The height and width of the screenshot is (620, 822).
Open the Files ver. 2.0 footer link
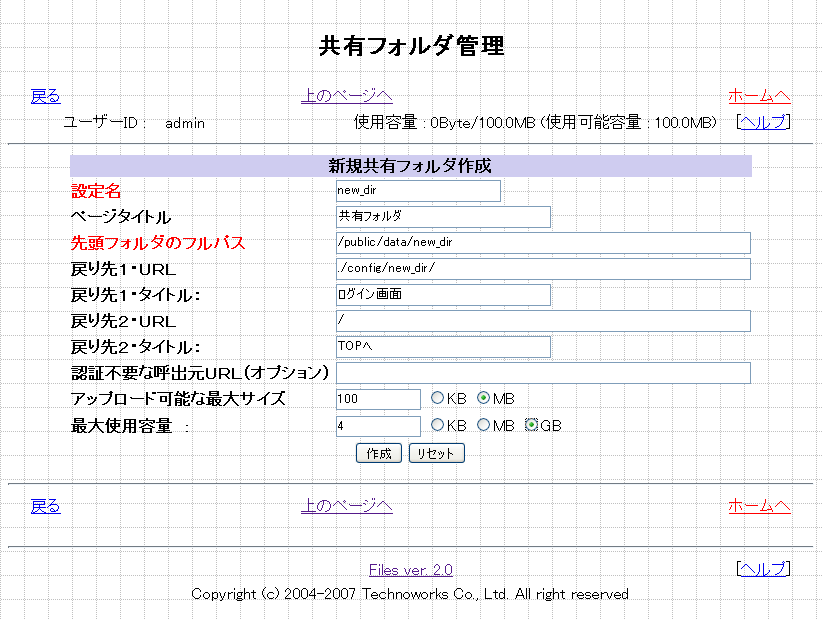pyautogui.click(x=410, y=570)
